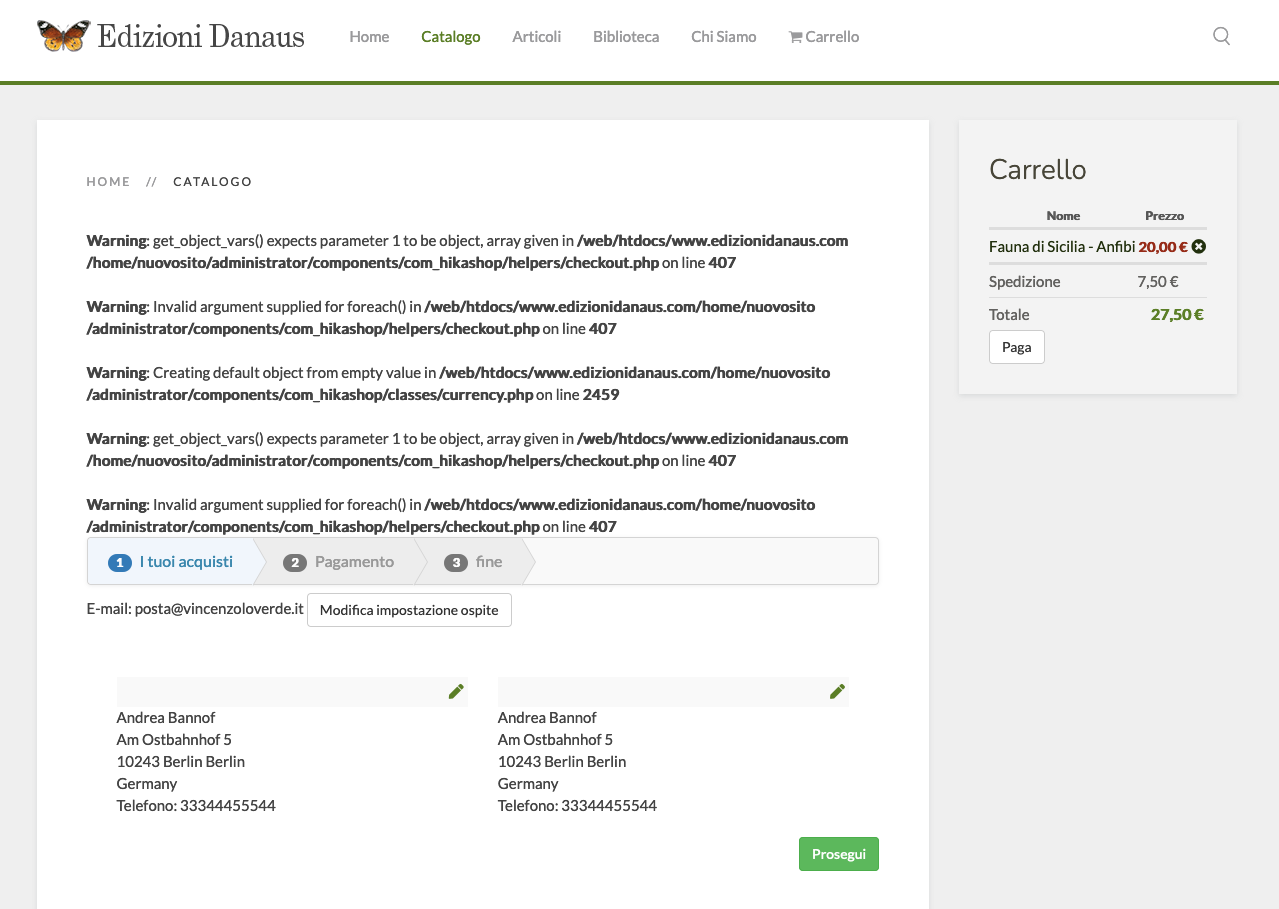
Task: Click the Nome column header
Action: [1063, 216]
